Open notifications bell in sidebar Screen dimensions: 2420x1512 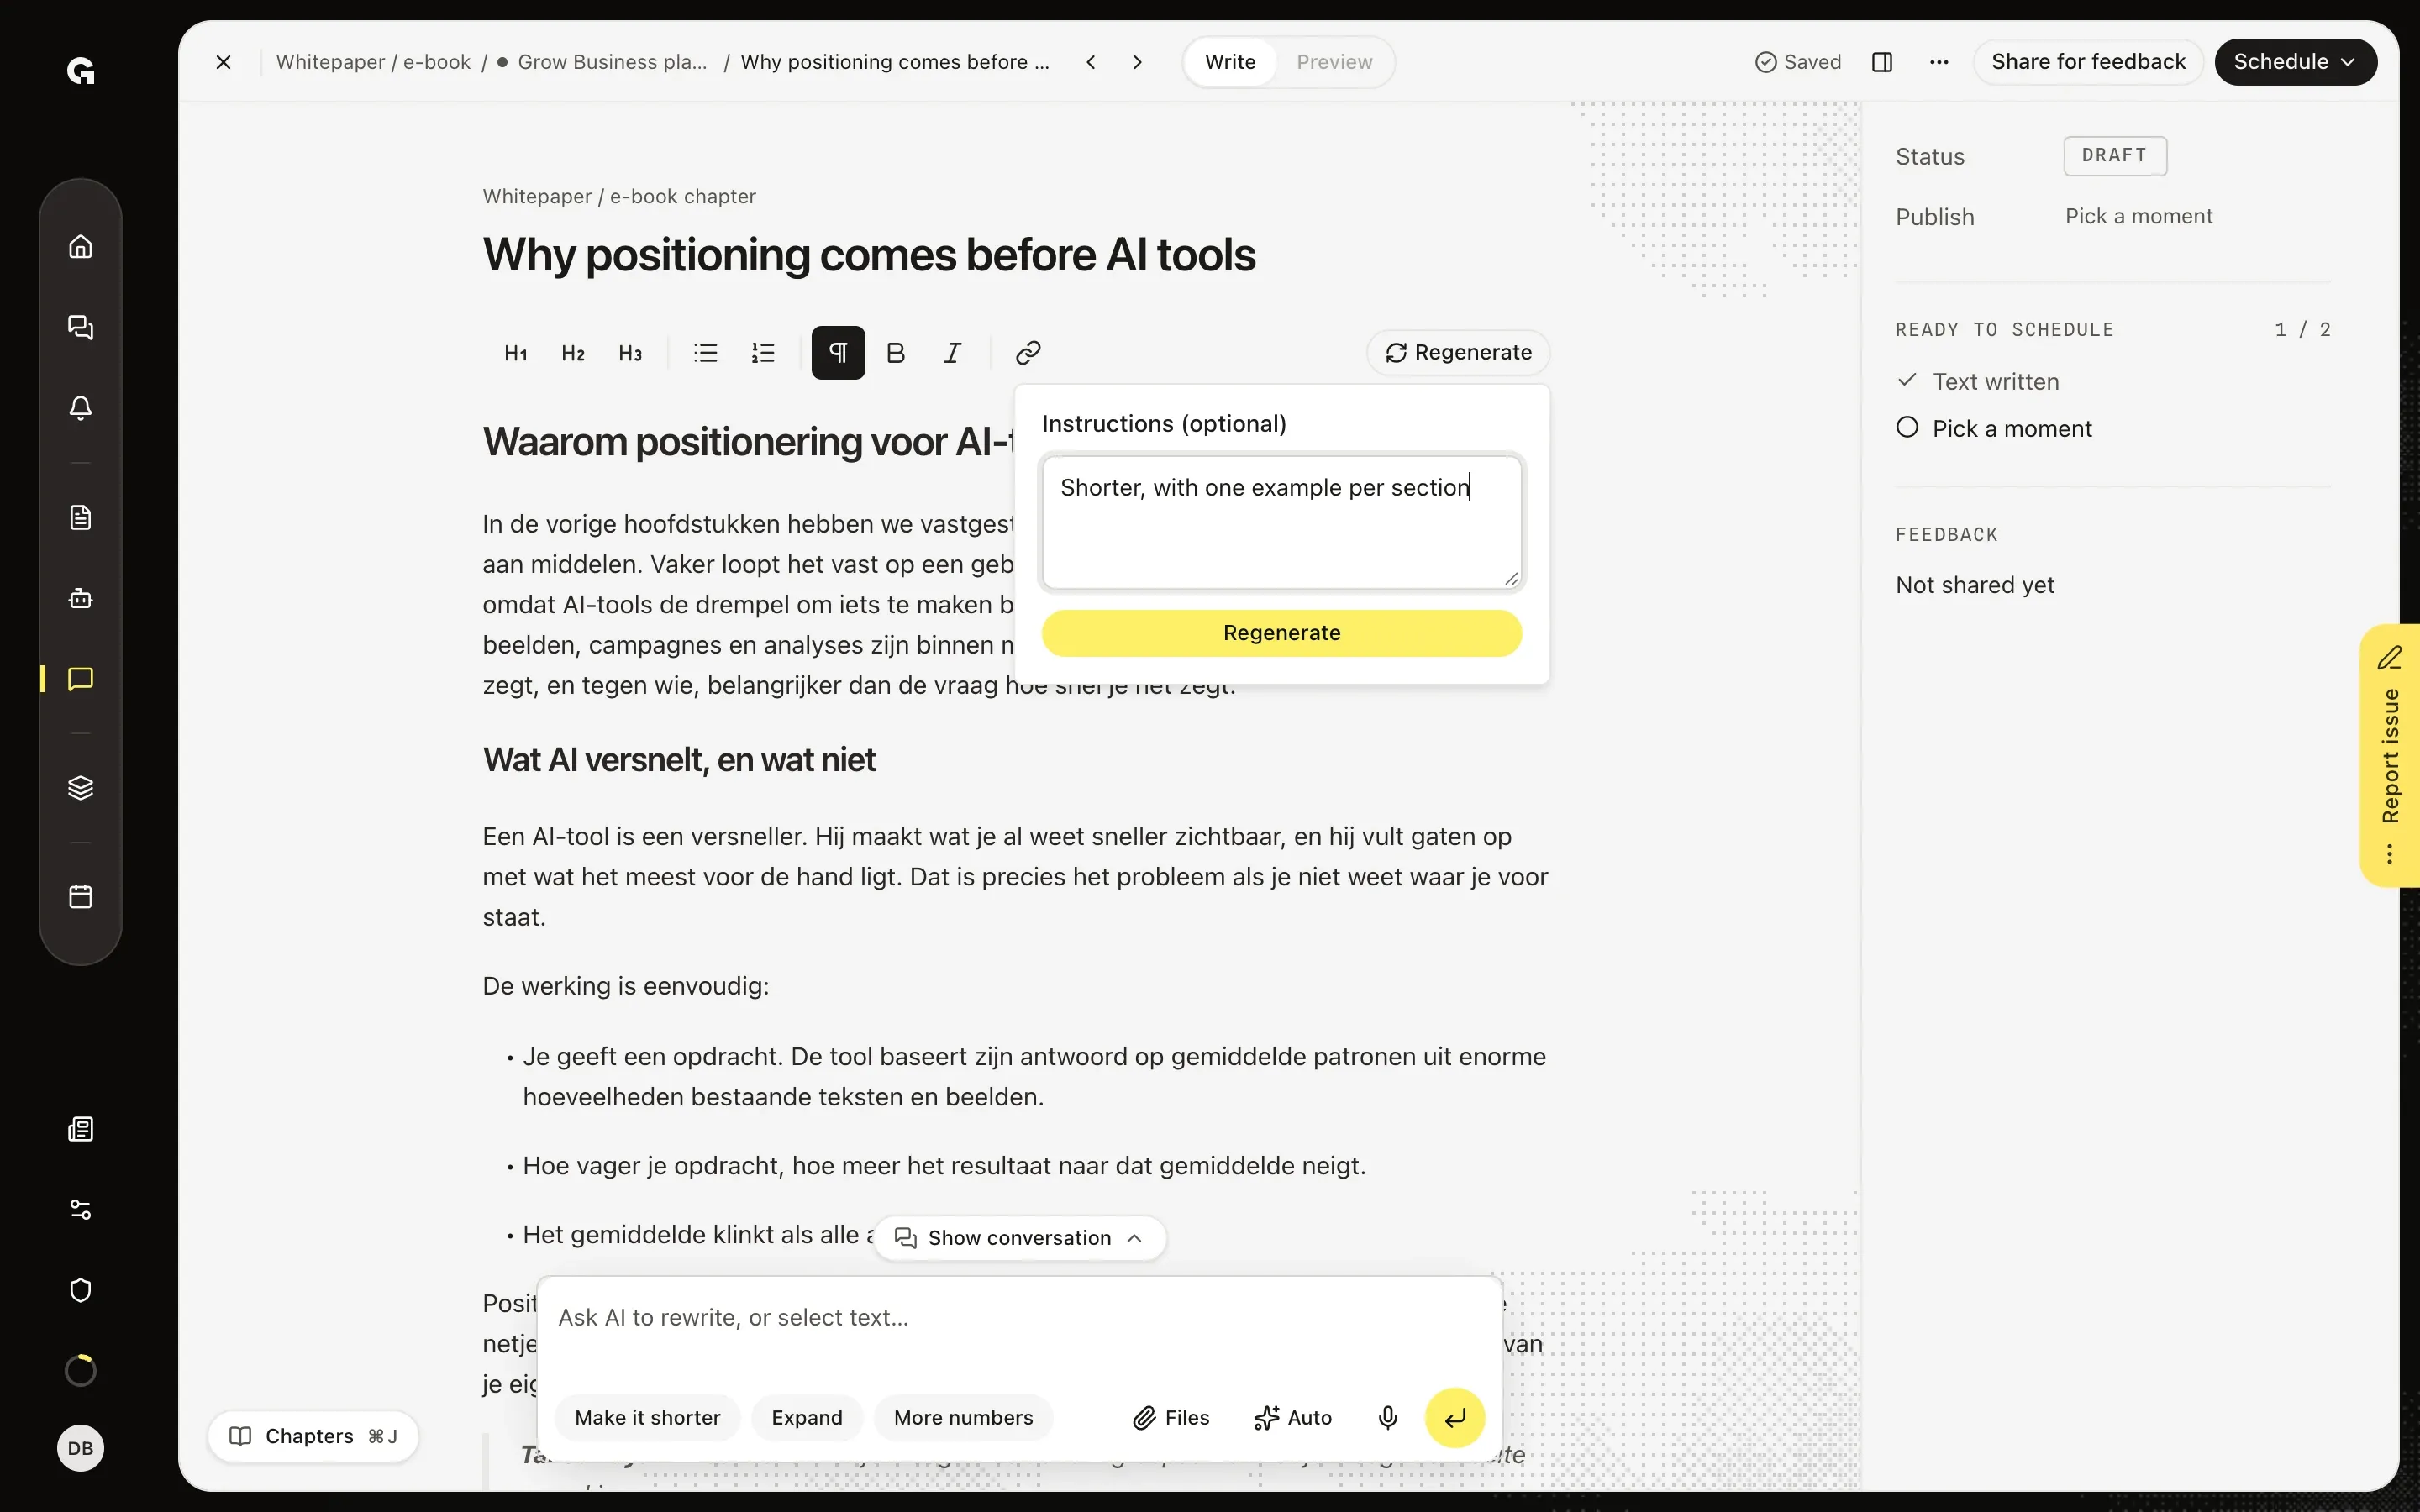point(80,408)
